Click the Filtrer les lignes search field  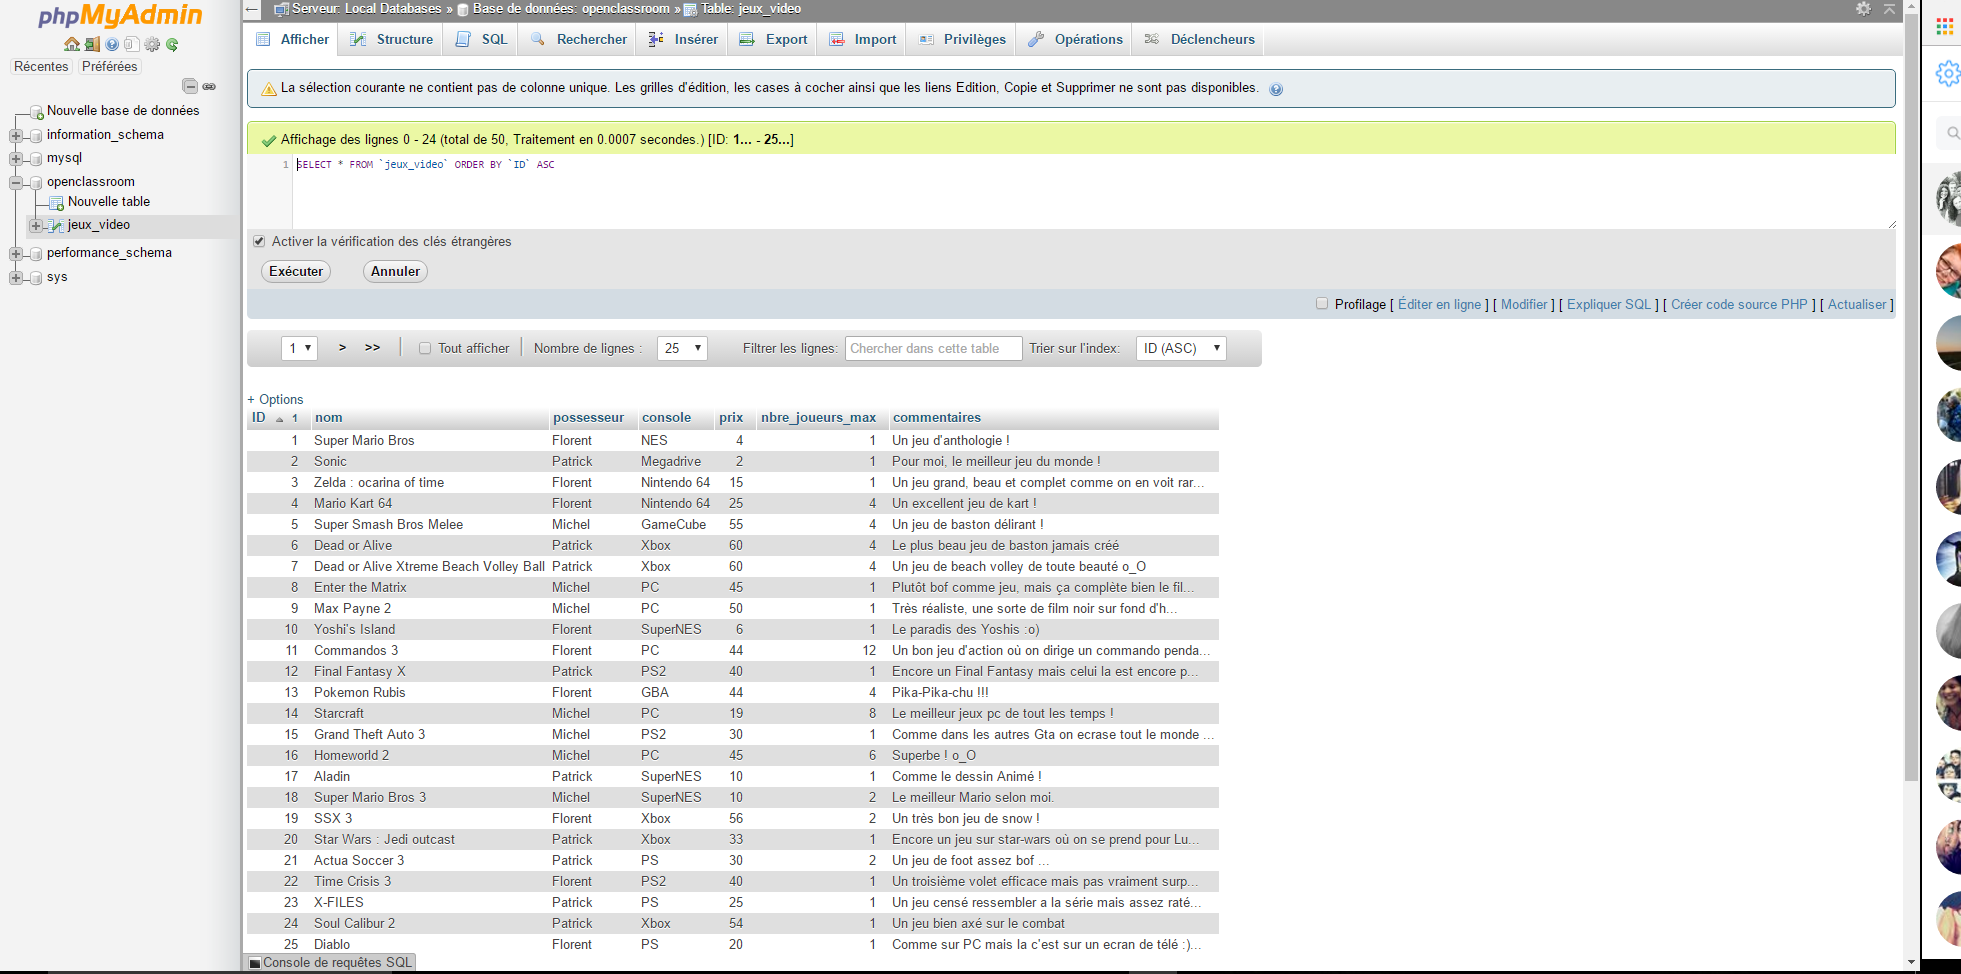934,348
